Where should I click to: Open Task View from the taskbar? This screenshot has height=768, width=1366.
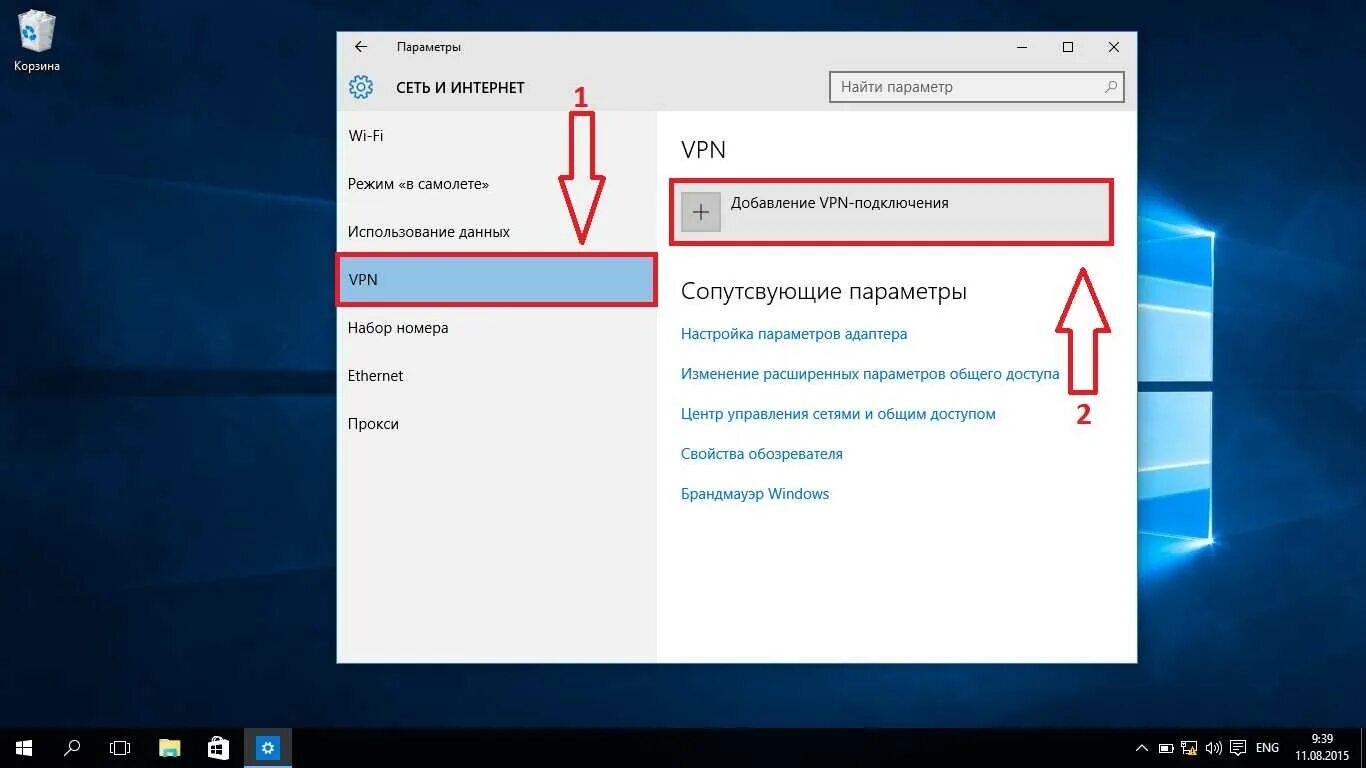(120, 747)
